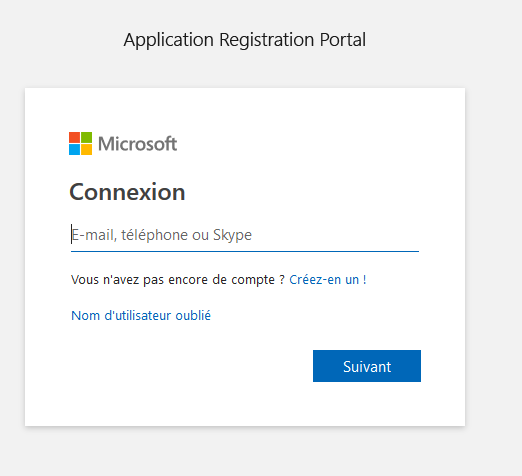This screenshot has width=522, height=476.
Task: Click the word Skype in the placeholder
Action: pyautogui.click(x=232, y=235)
